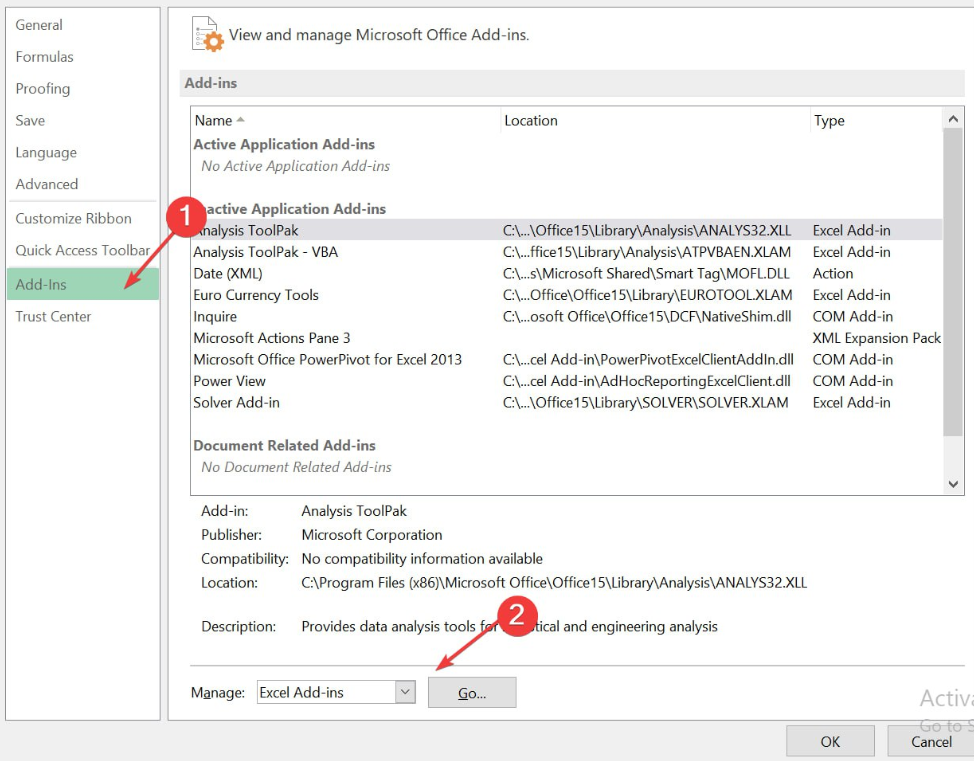Click the AdHocReportingExcelClient.dll location cell
The image size is (974, 761).
coord(647,381)
